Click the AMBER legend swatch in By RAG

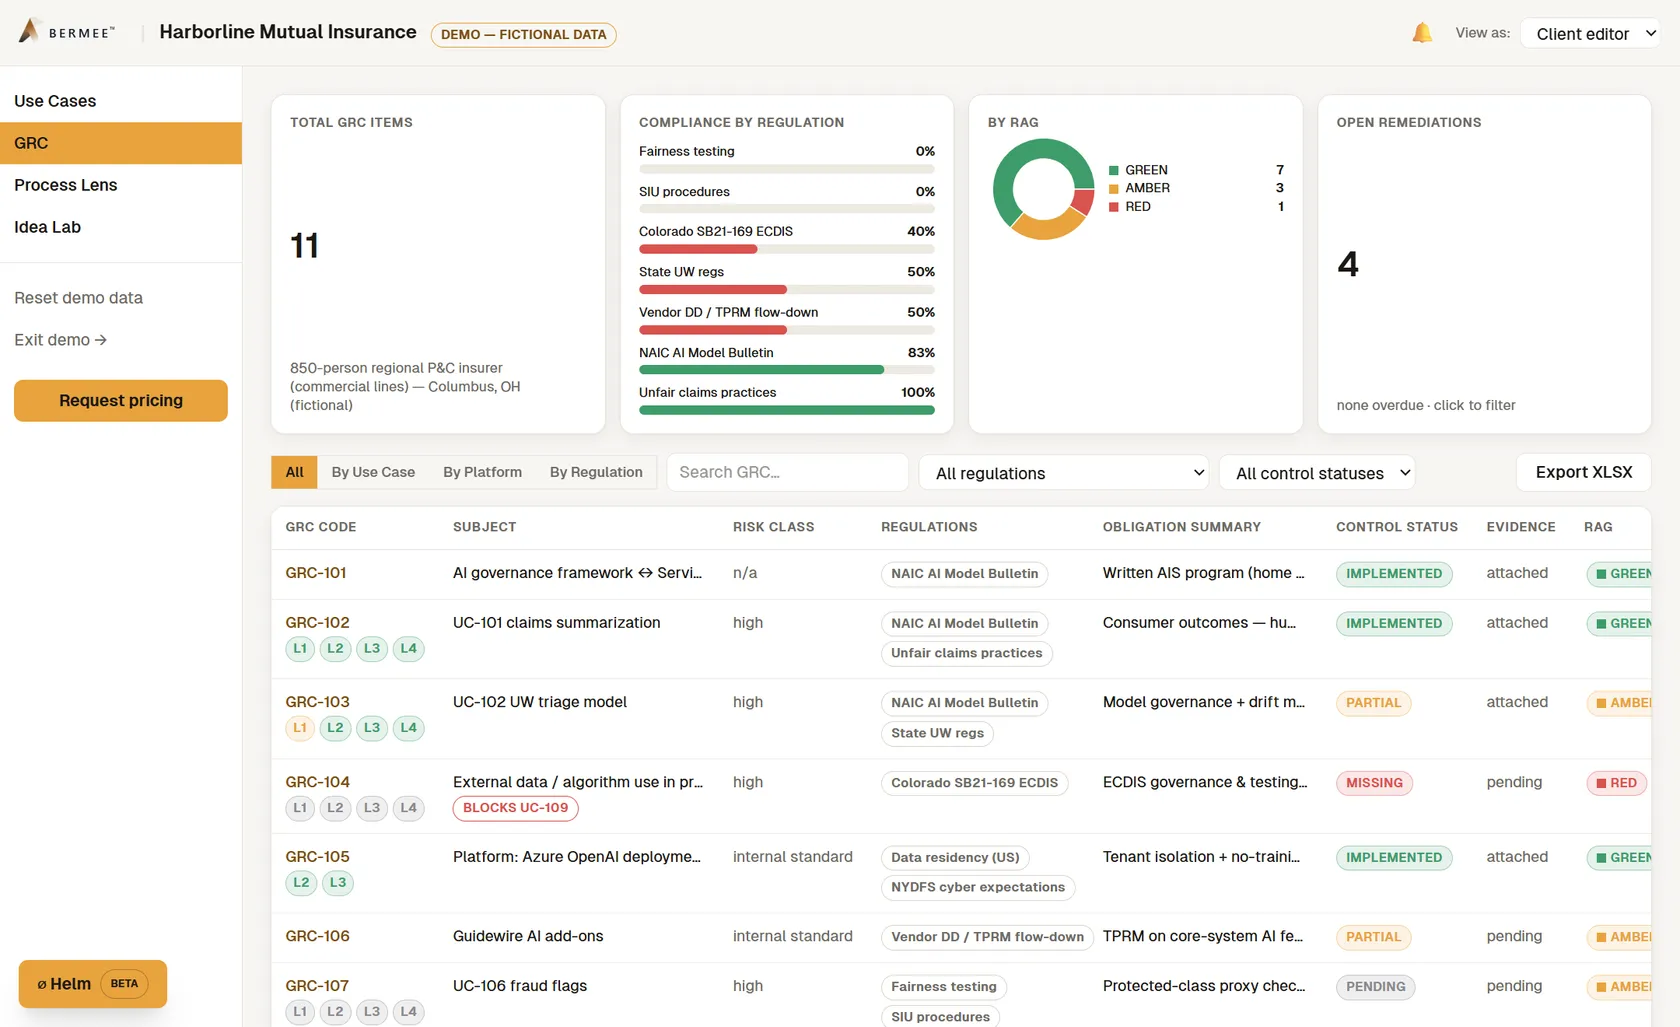(1114, 188)
